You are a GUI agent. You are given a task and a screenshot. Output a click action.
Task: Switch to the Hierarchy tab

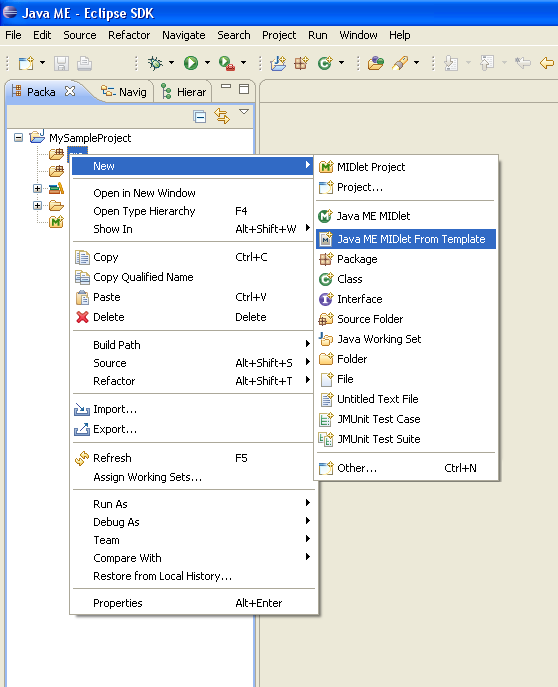click(x=184, y=92)
